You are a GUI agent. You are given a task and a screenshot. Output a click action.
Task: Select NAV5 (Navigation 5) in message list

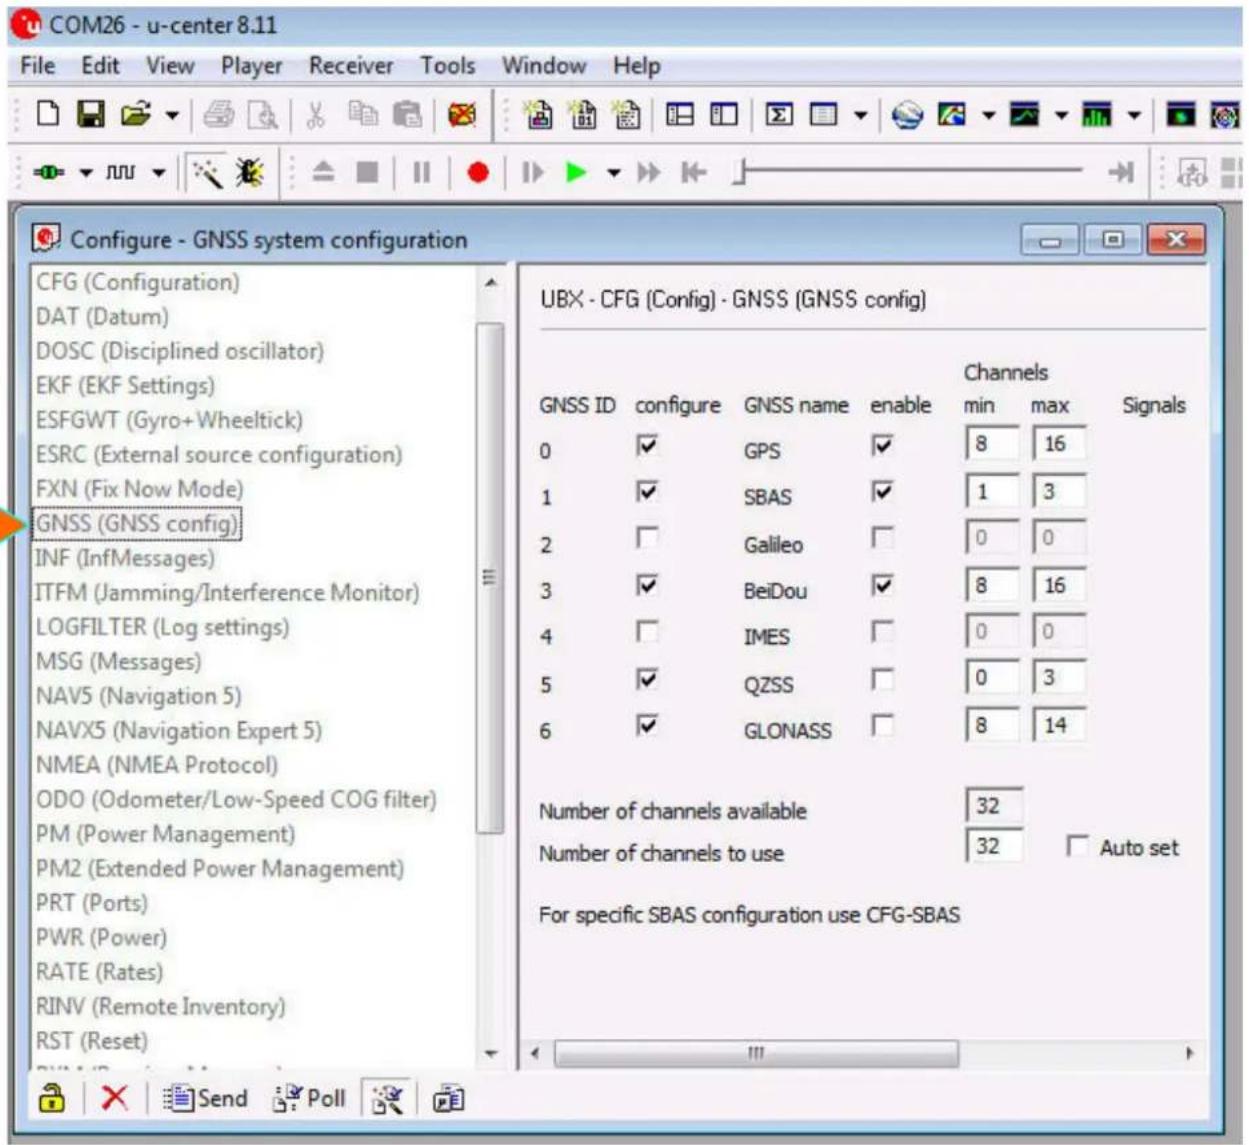(138, 696)
